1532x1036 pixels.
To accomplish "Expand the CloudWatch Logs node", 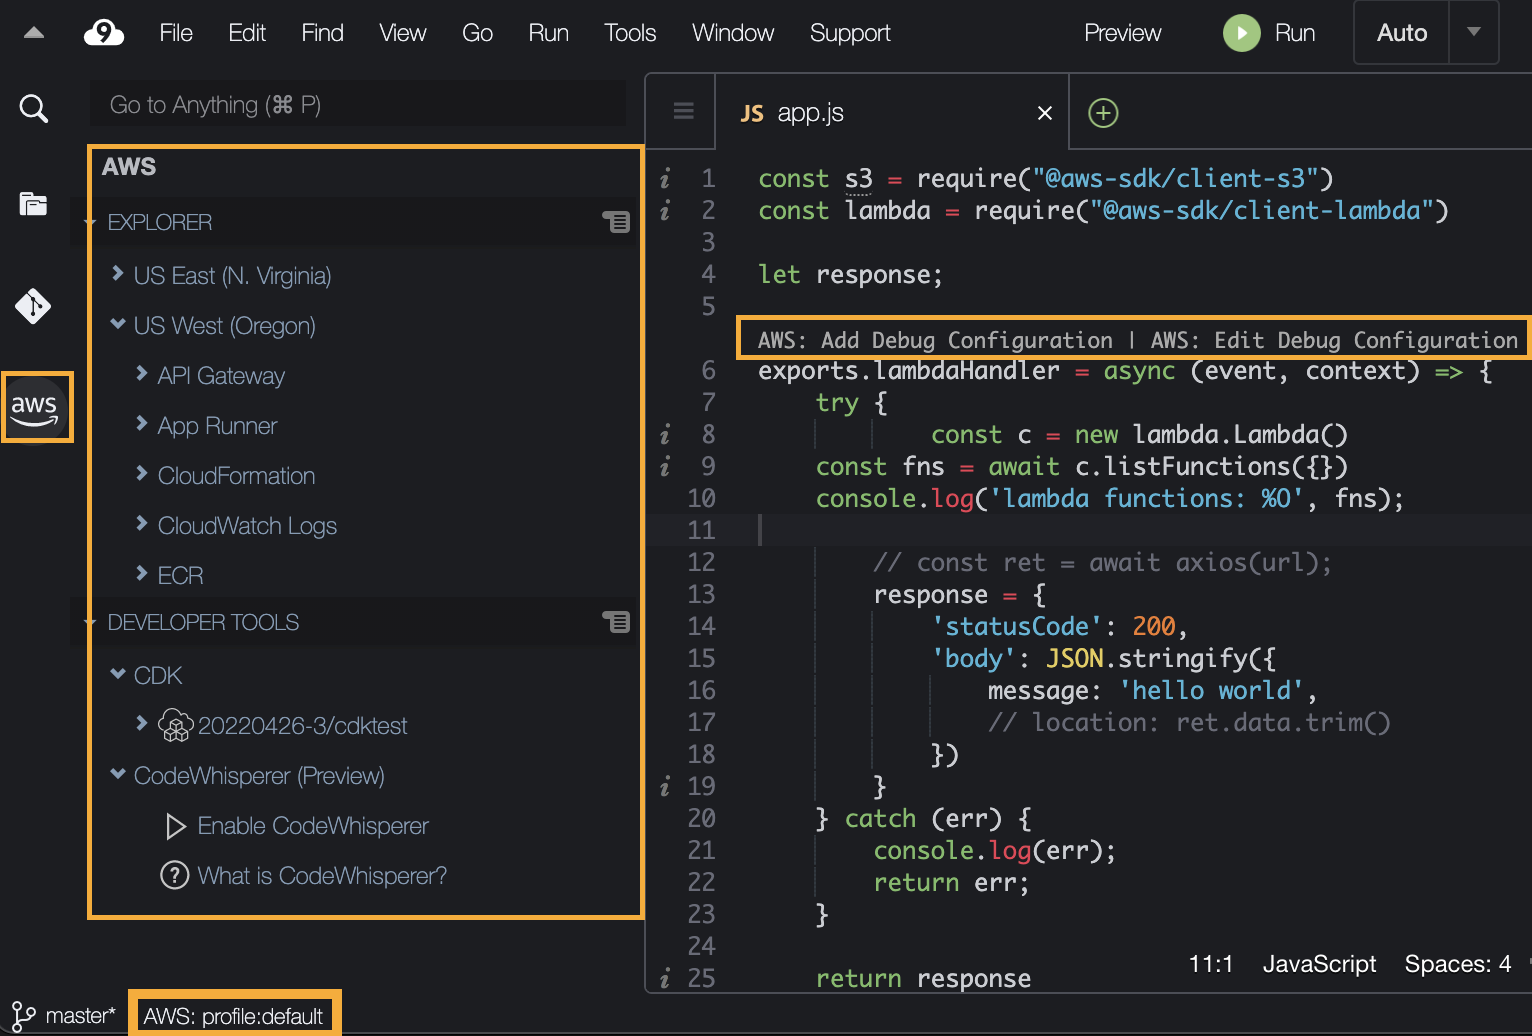I will point(142,523).
